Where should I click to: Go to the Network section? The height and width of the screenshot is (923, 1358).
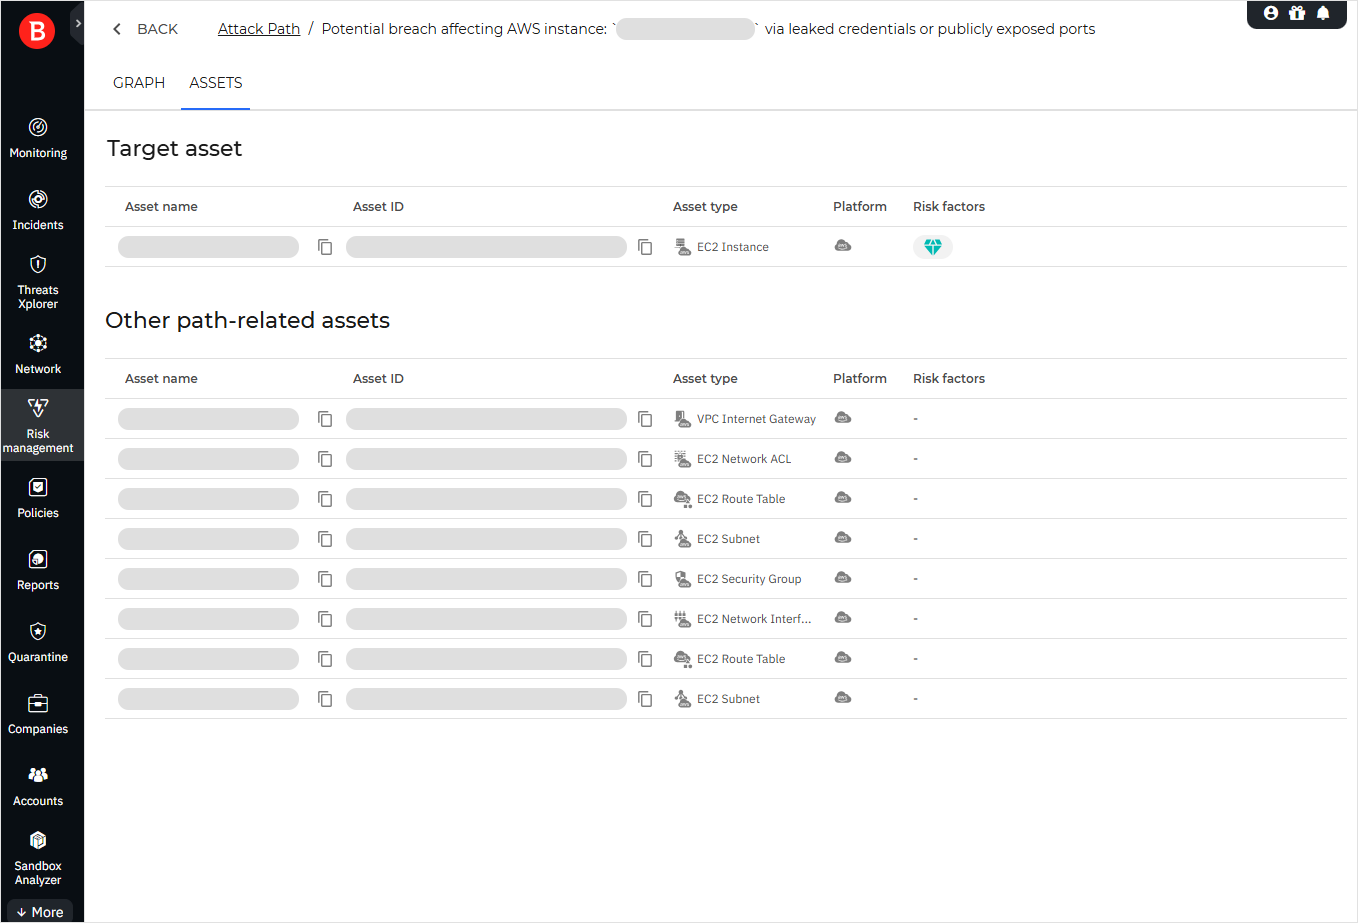point(38,355)
